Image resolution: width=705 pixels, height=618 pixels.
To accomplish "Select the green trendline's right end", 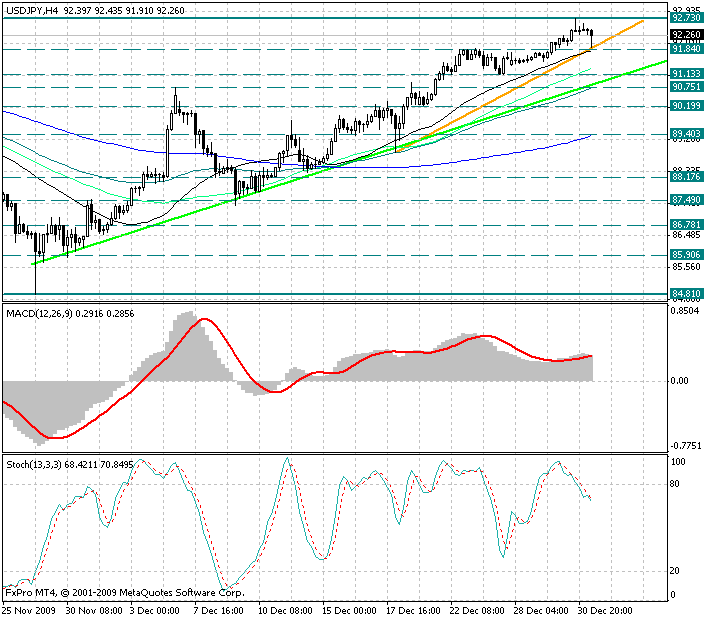I will point(665,61).
